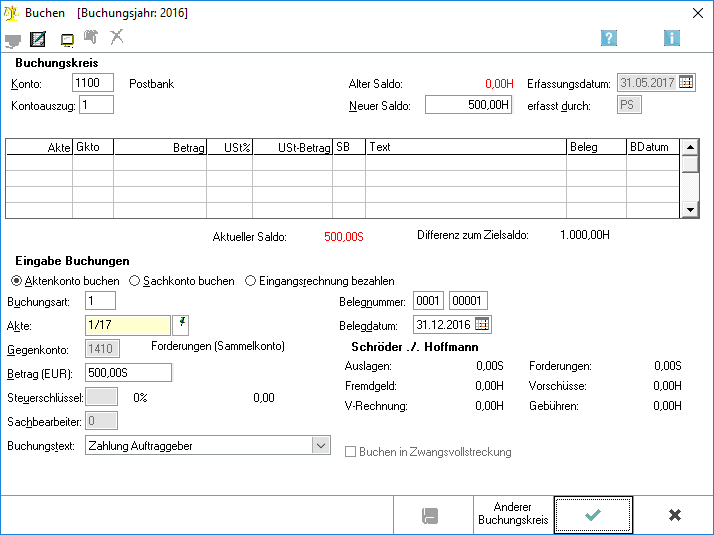
Task: Click the Beleg column header
Action: [597, 147]
